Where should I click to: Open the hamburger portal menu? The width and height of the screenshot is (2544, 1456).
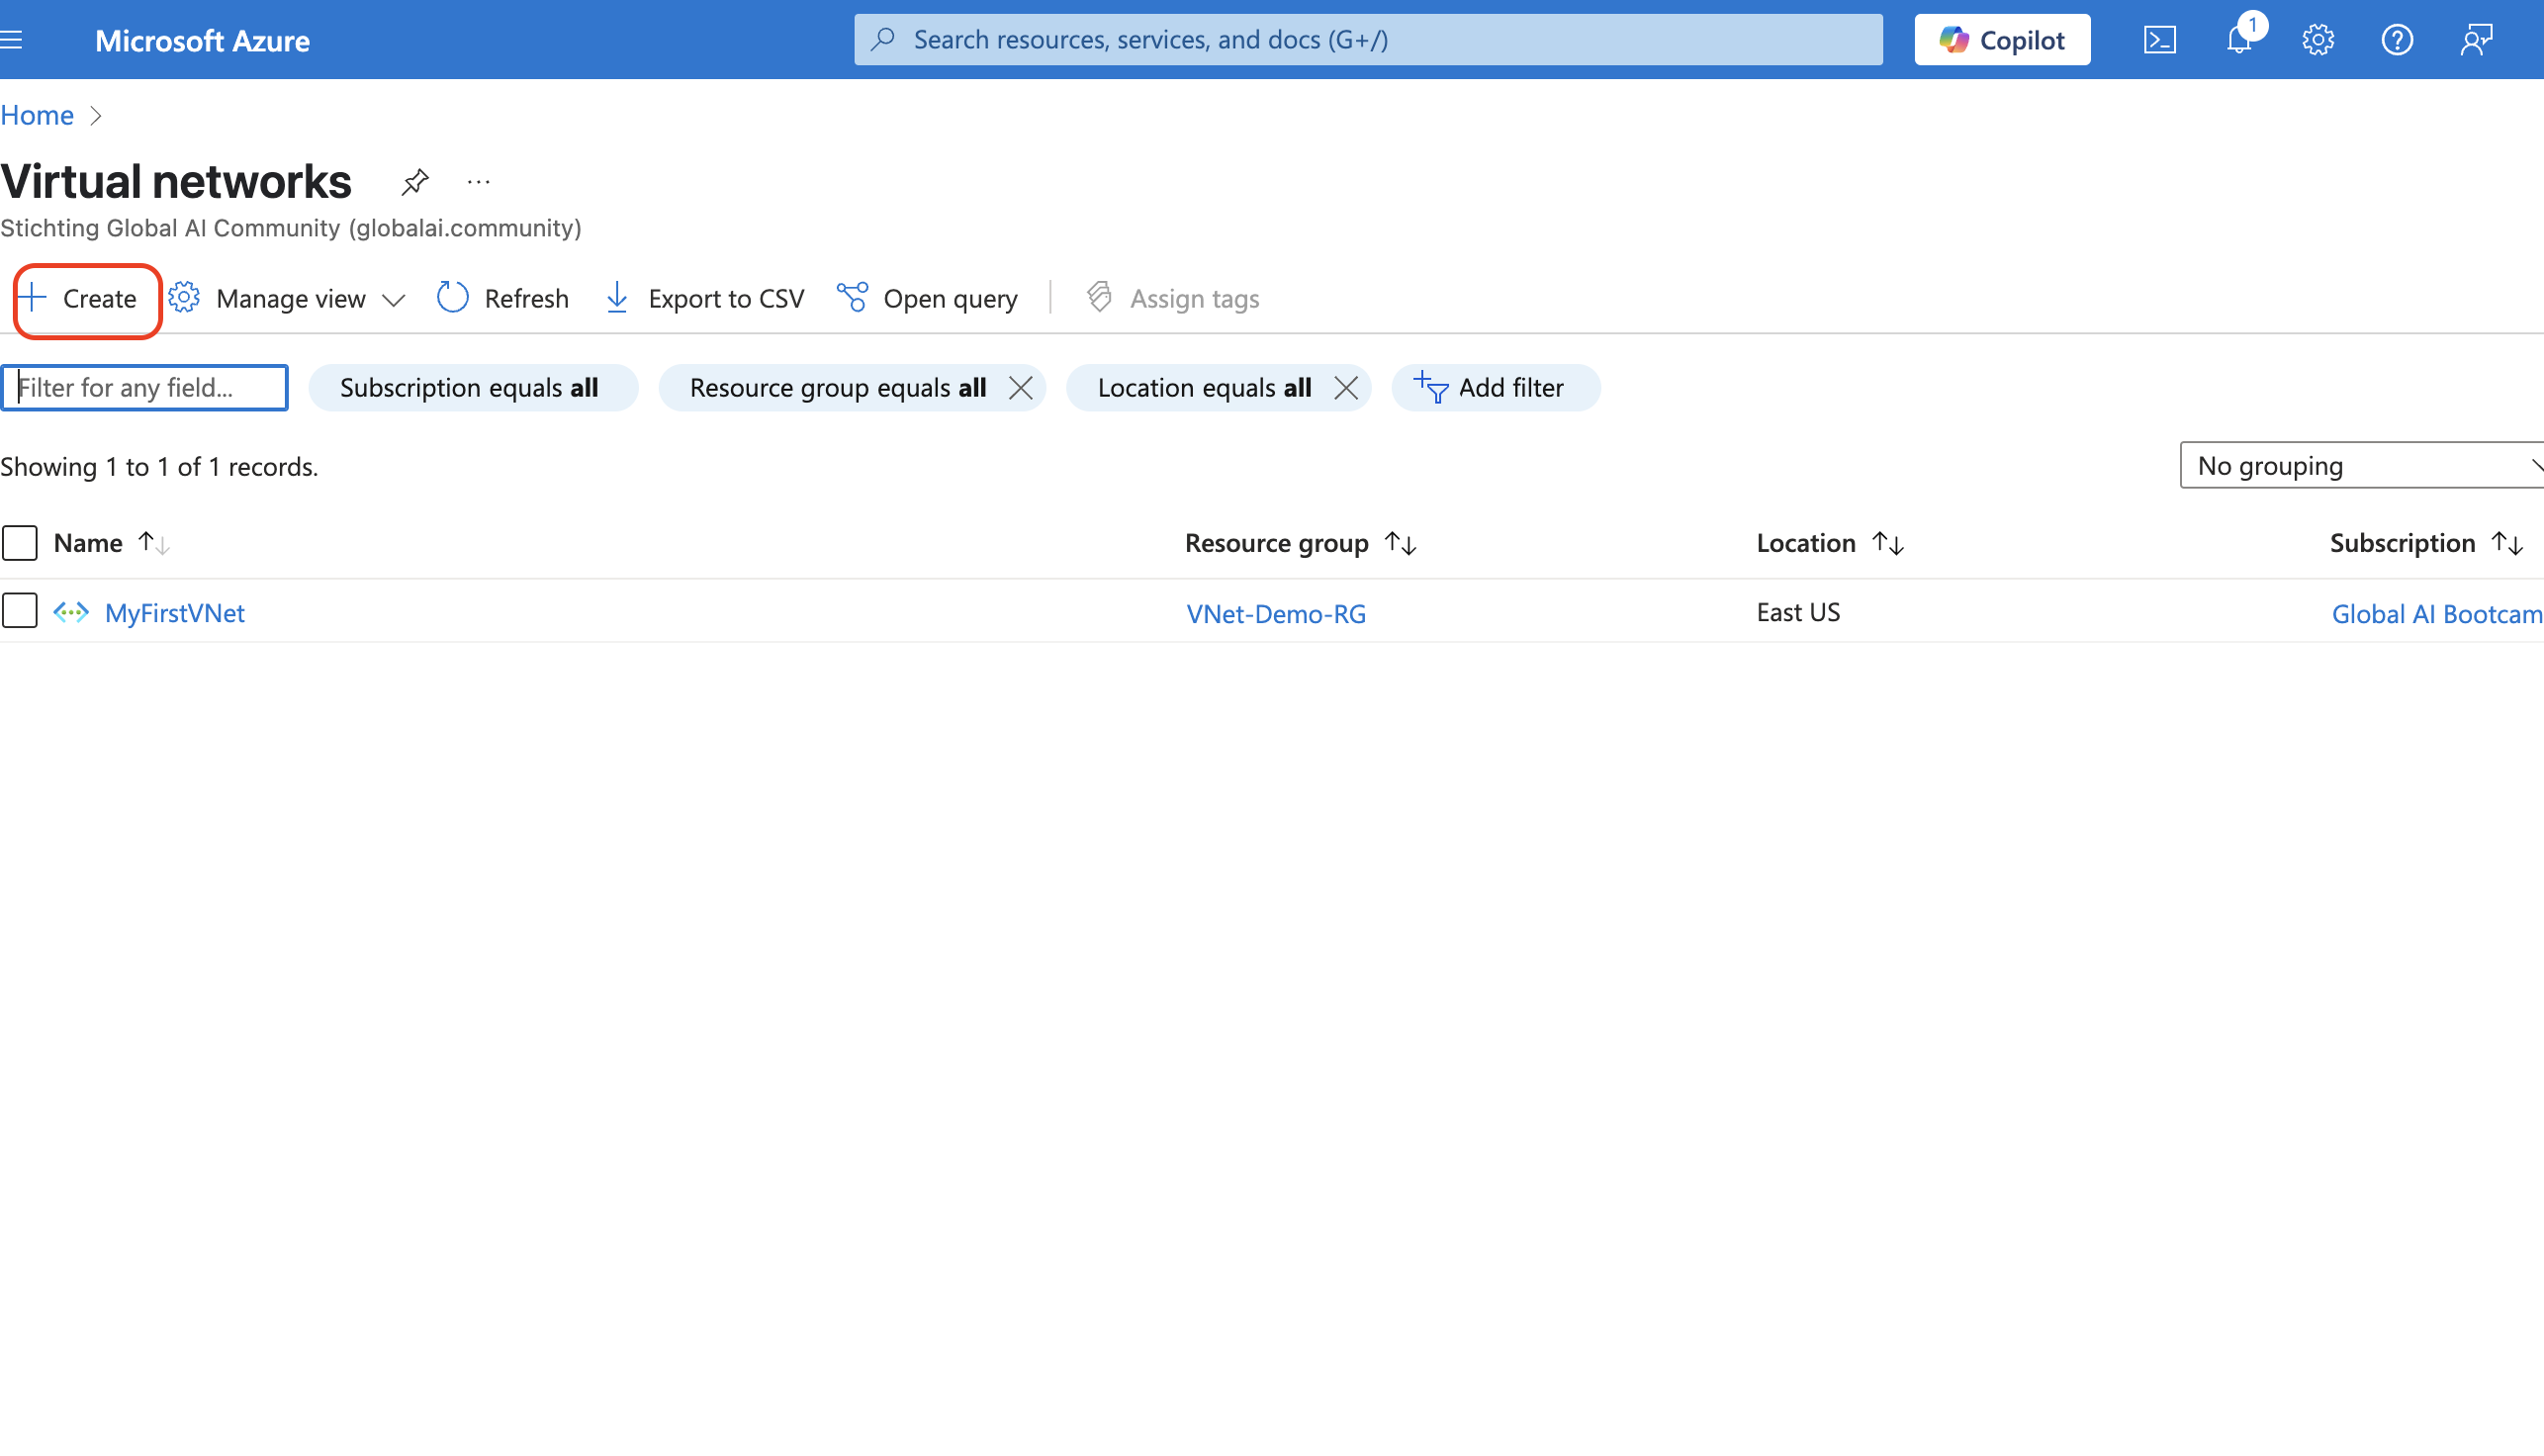pyautogui.click(x=11, y=40)
